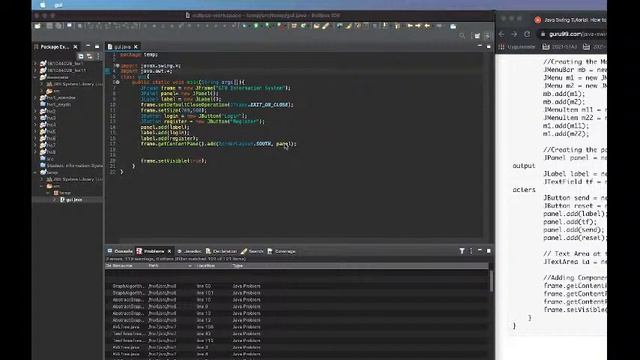The width and height of the screenshot is (640, 360).
Task: Select the Java Swing Tutorial browser tab
Action: [571, 20]
